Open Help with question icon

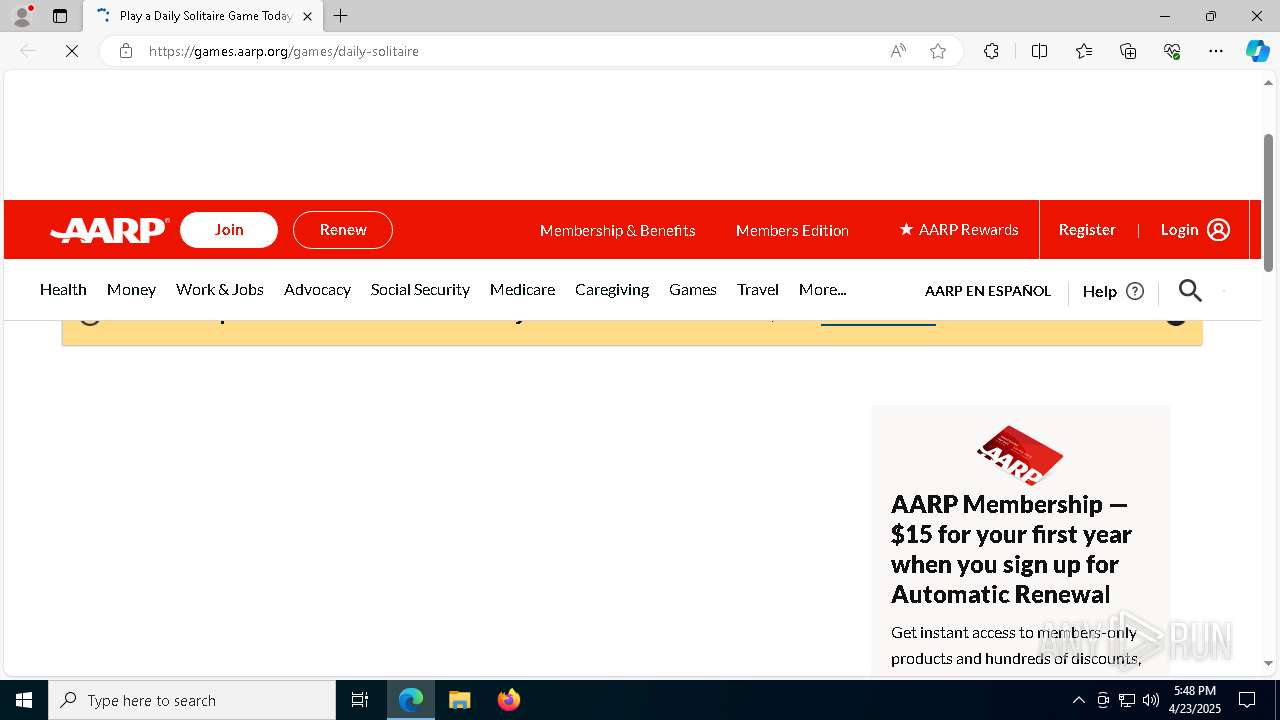pyautogui.click(x=1113, y=291)
